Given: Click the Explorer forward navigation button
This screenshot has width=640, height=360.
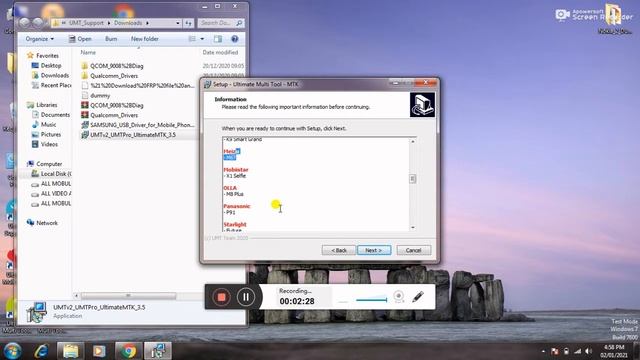Looking at the screenshot, I should pyautogui.click(x=38, y=23).
